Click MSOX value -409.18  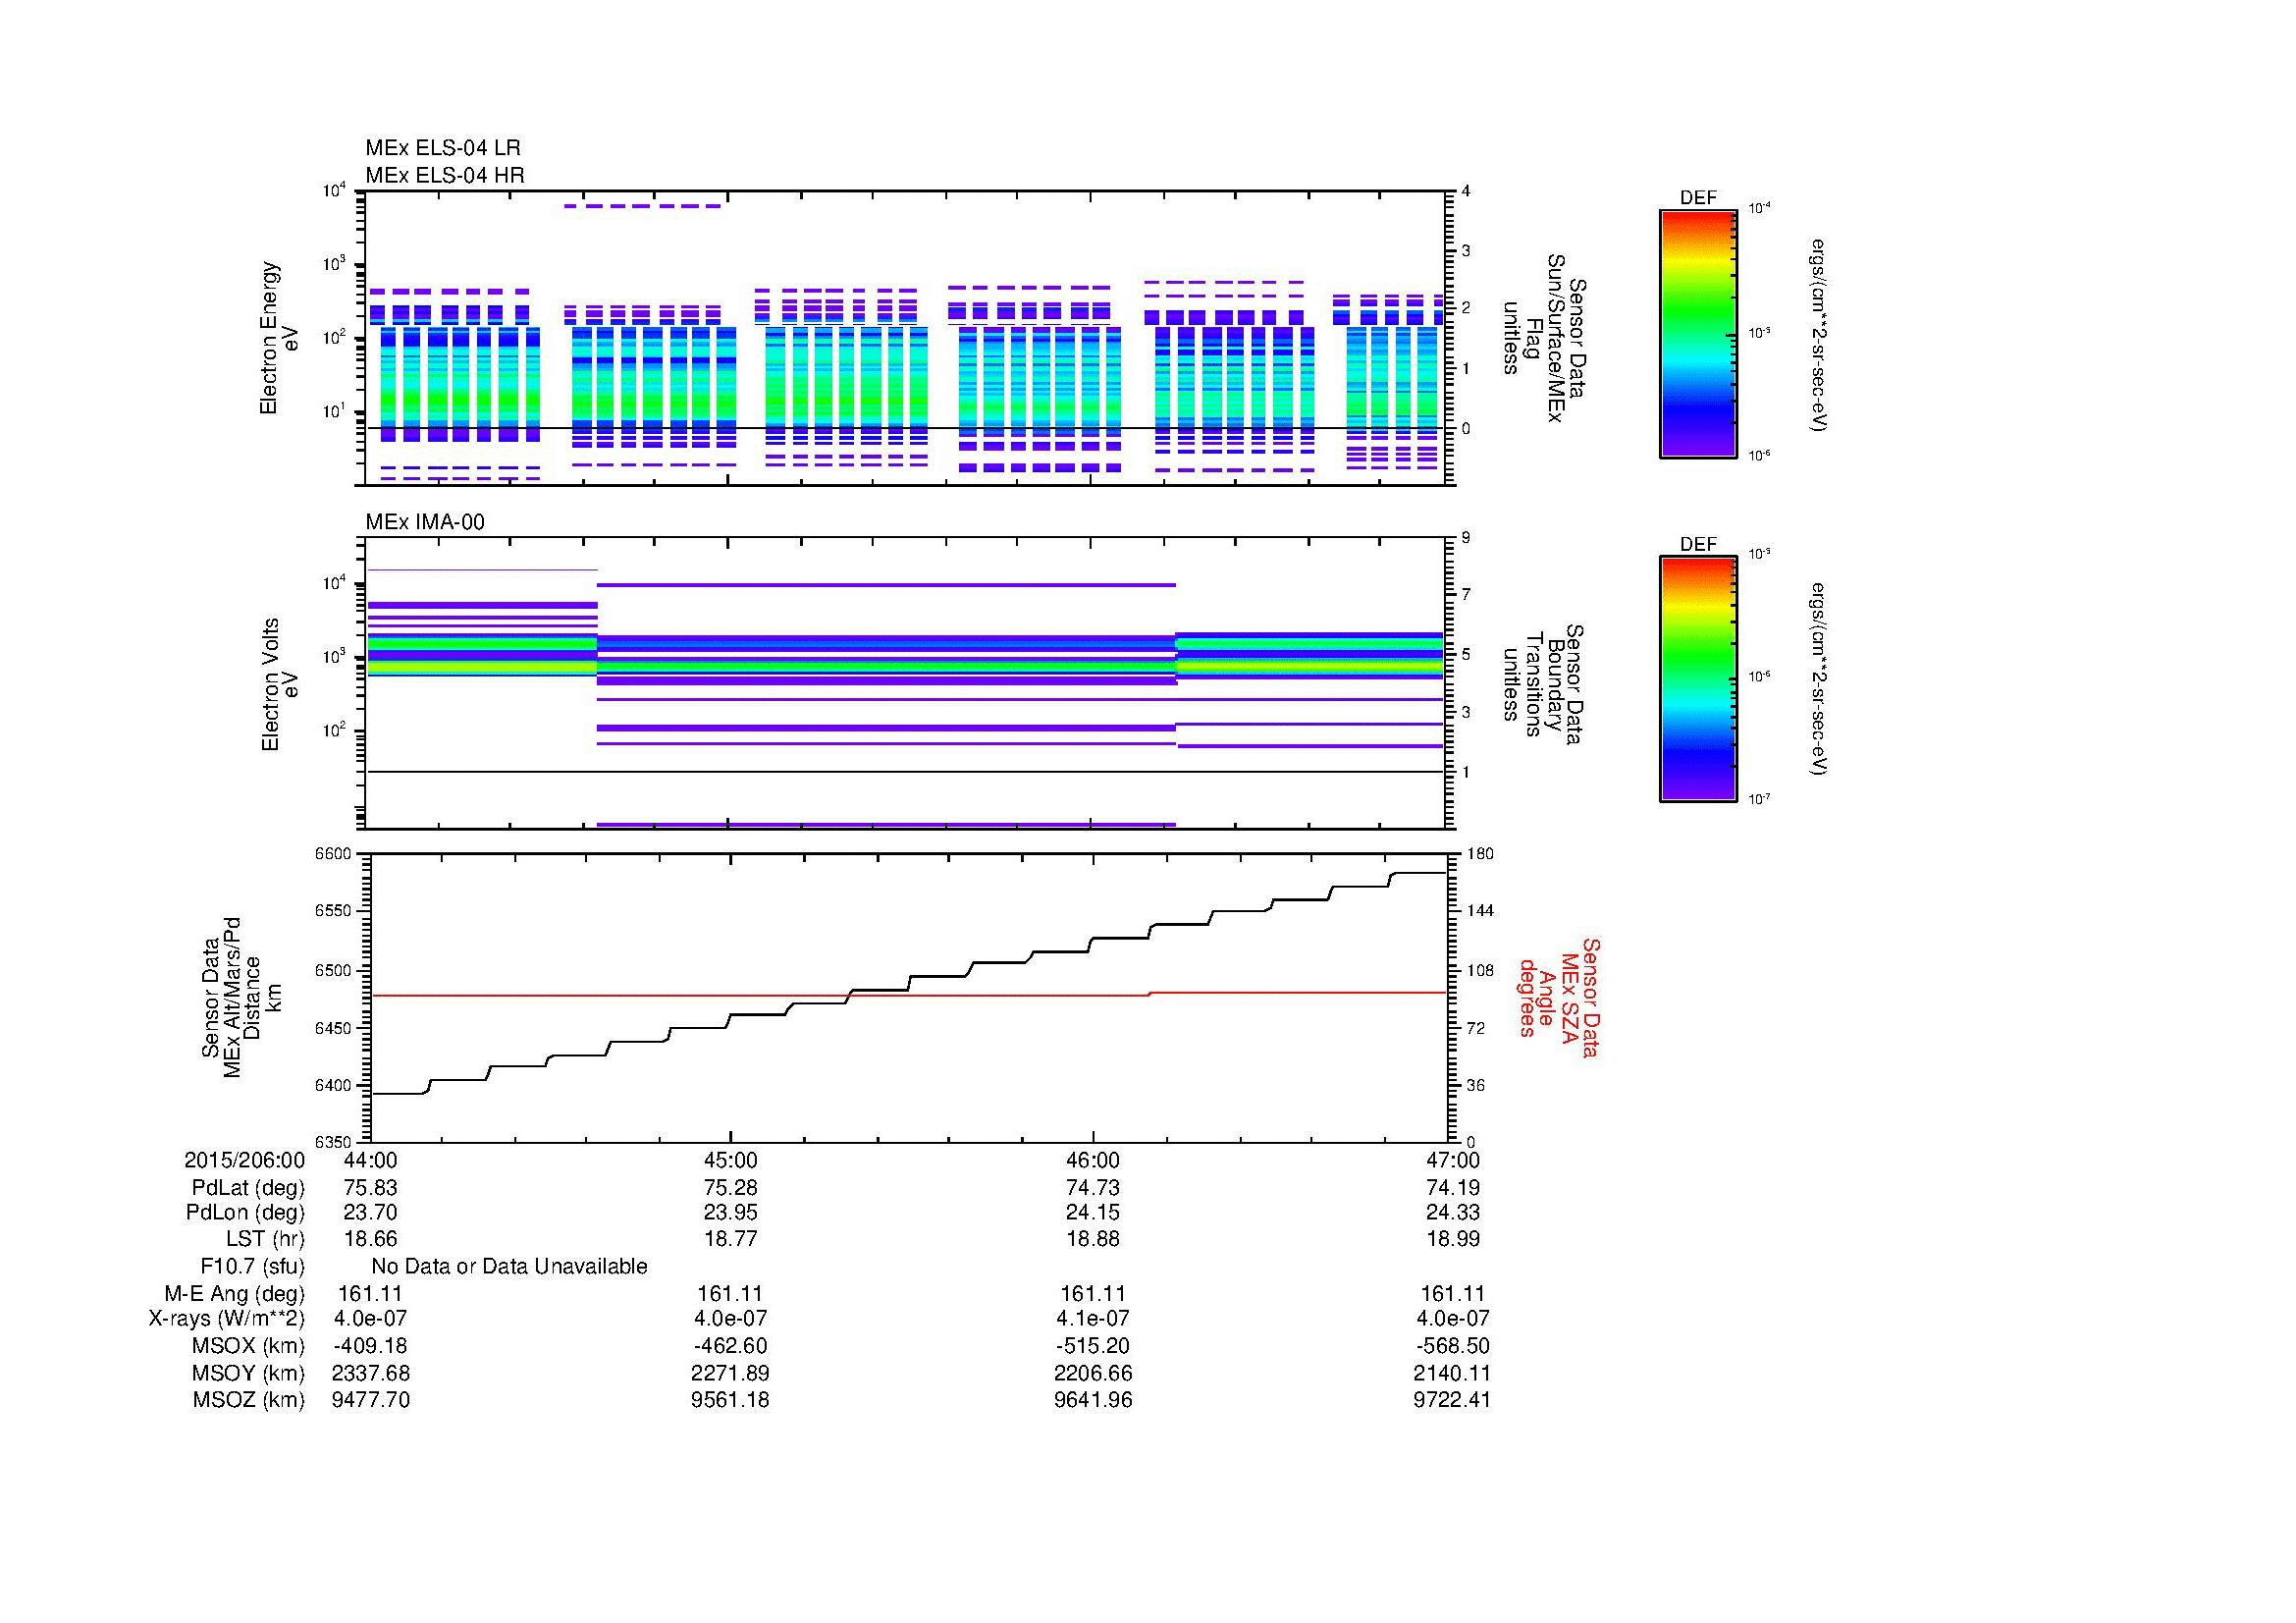tap(370, 1346)
